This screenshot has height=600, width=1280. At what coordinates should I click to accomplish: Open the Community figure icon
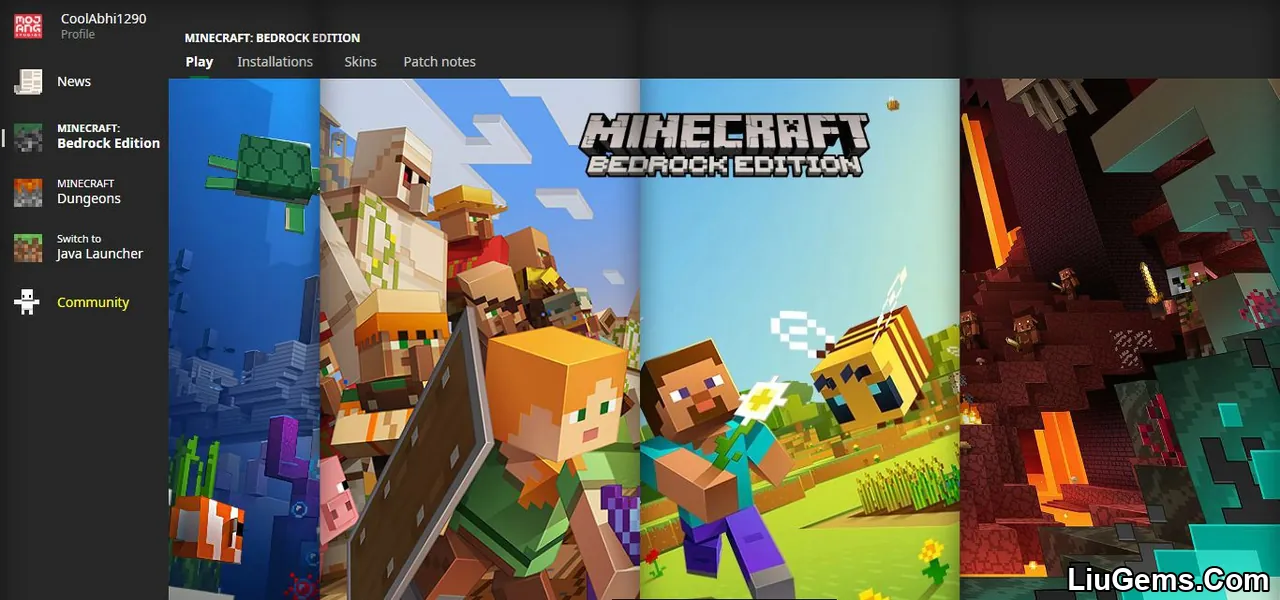[x=28, y=302]
